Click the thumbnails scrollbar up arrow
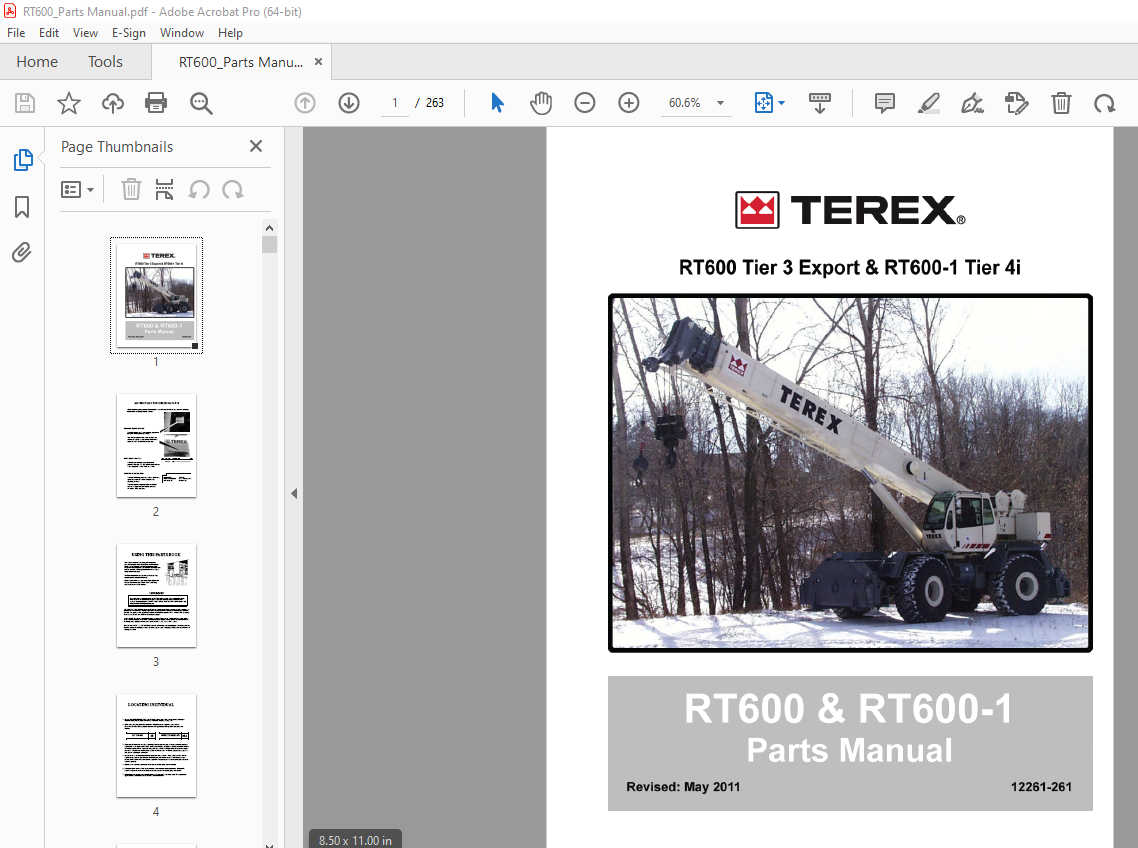 pos(269,228)
